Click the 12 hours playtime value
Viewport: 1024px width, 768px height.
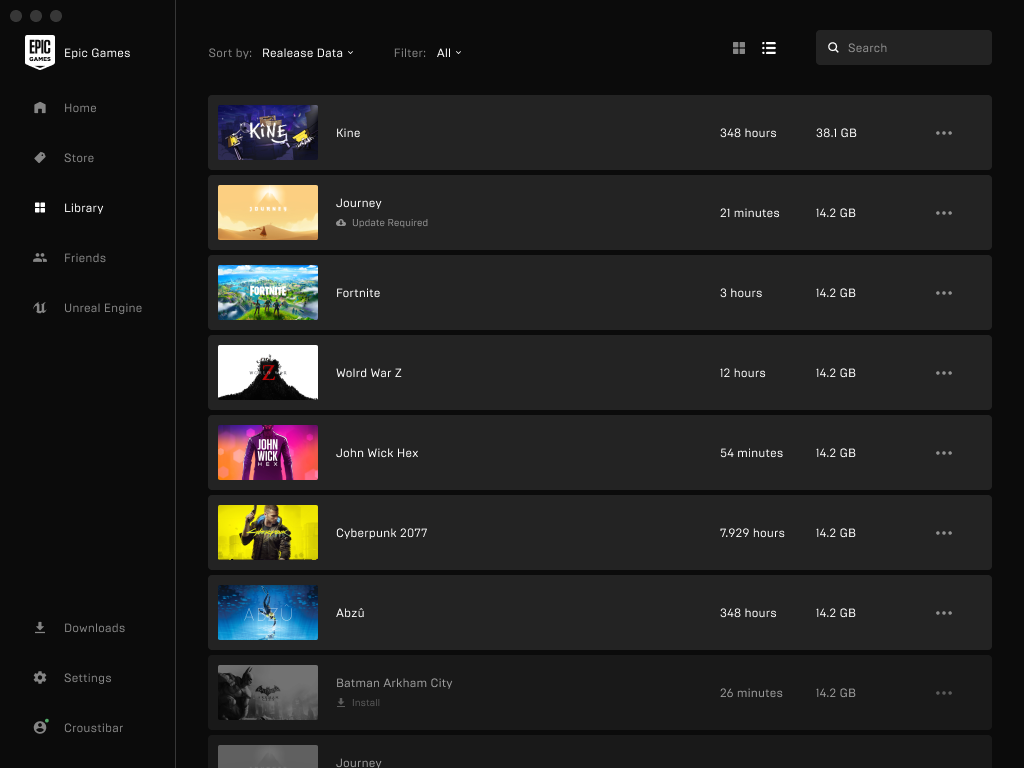[x=743, y=373]
